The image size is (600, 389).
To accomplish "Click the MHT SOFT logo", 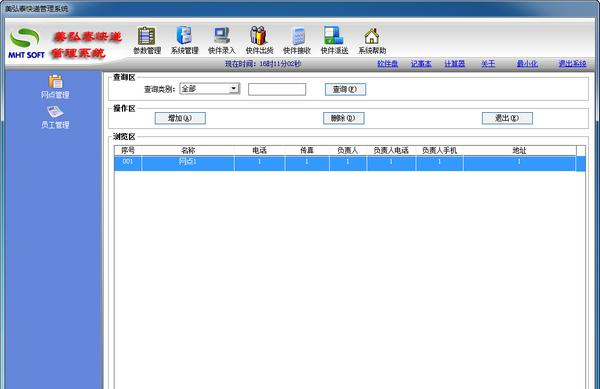I will click(26, 43).
